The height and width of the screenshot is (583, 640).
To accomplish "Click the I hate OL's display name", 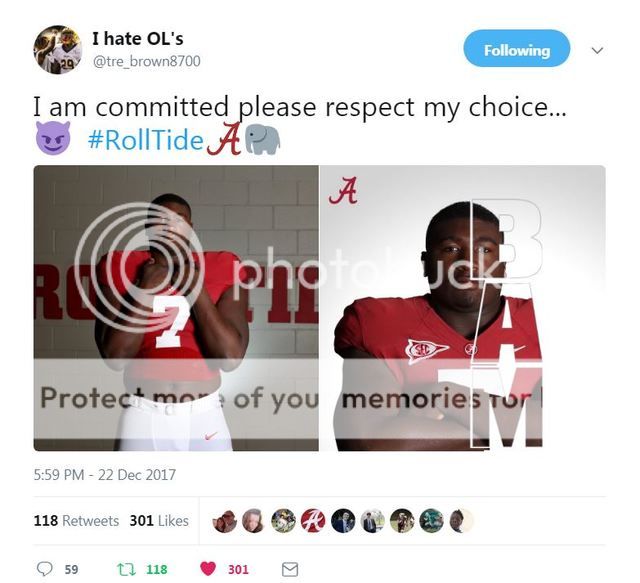I will pos(138,39).
